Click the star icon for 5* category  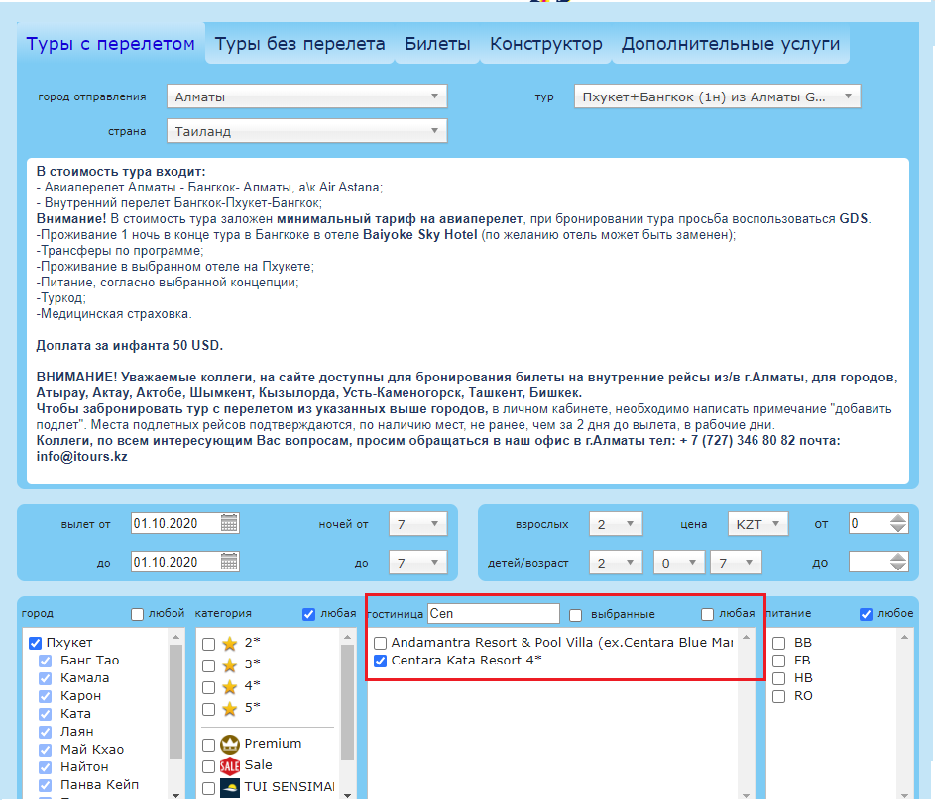229,709
